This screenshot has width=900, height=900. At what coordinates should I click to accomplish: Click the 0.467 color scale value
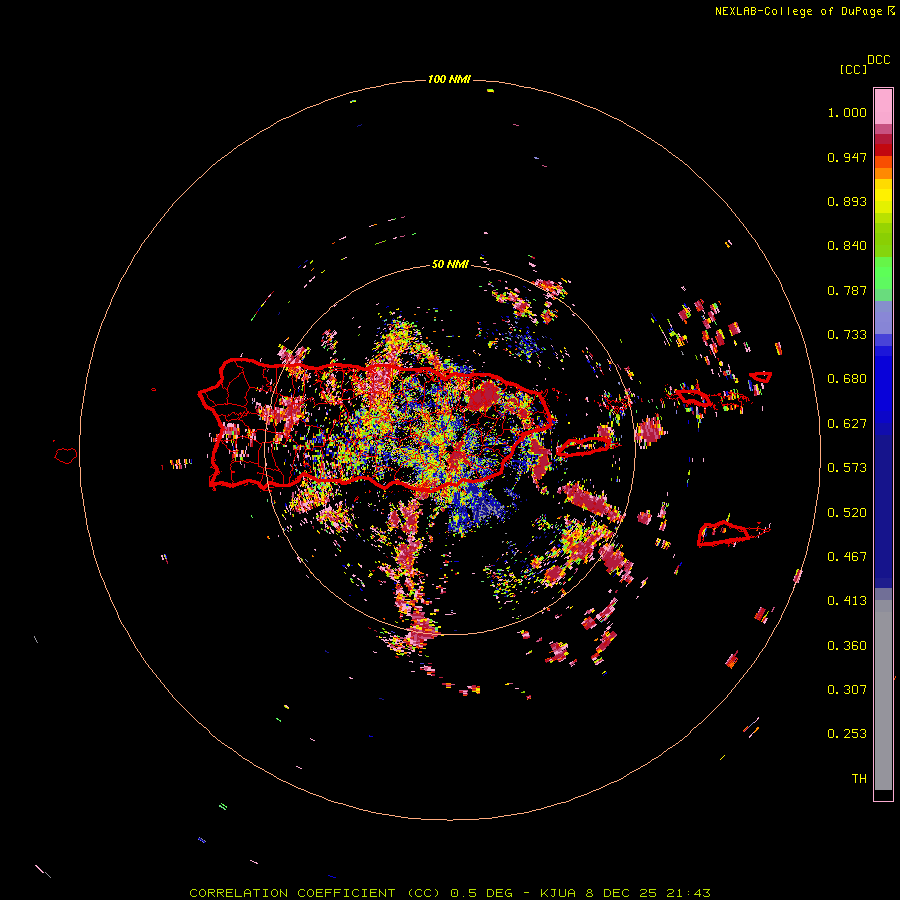[847, 557]
